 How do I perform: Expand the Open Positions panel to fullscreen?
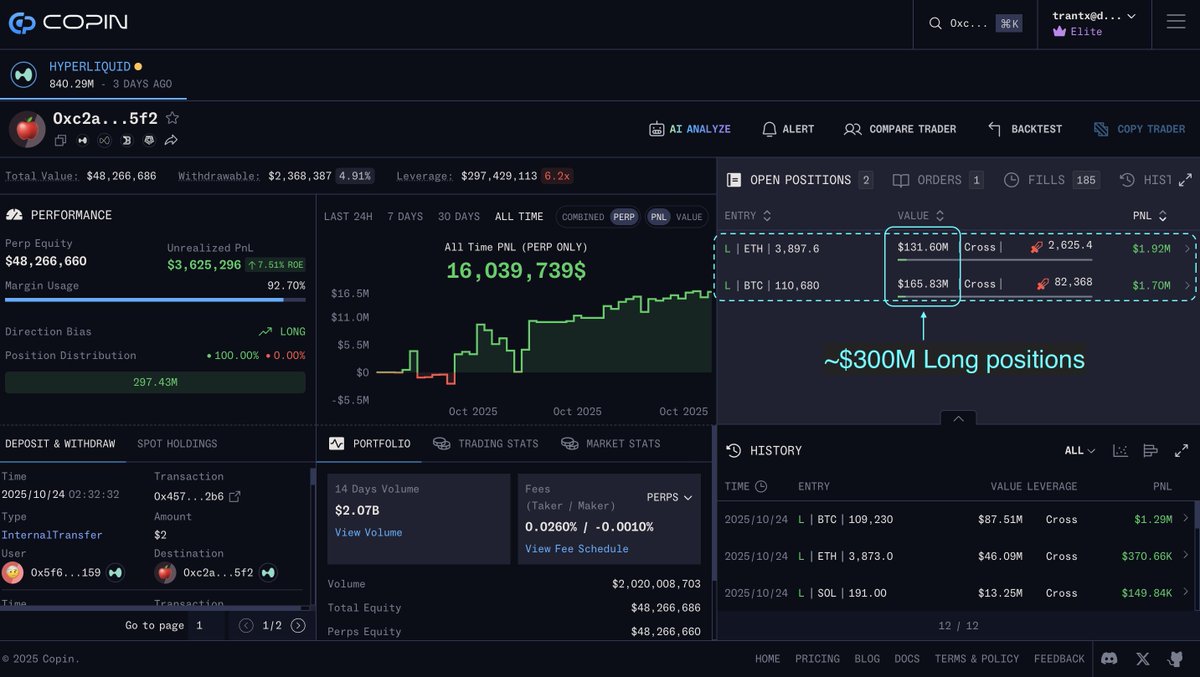[1185, 180]
